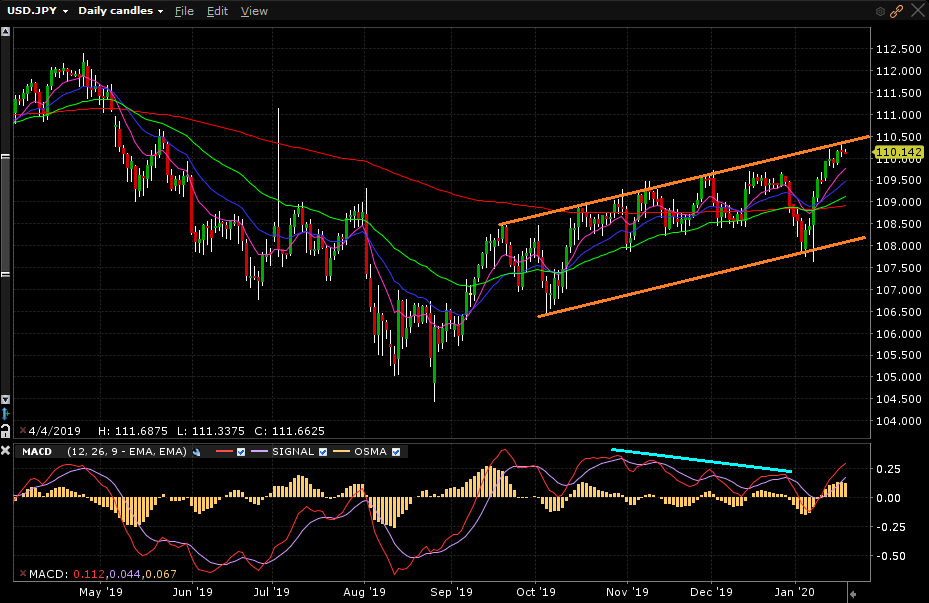
Task: Open the USD.JPY symbol dropdown
Action: 37,11
